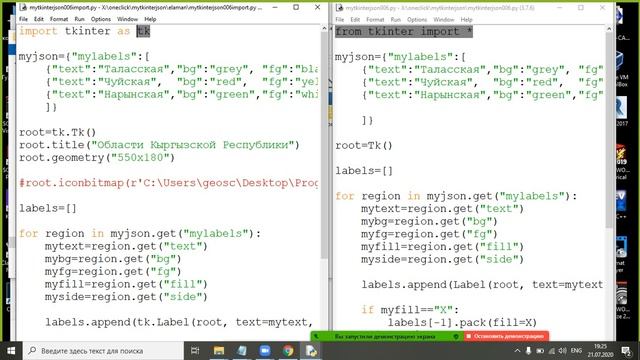The image size is (640, 360).
Task: Click the network tray icon
Action: [551, 351]
